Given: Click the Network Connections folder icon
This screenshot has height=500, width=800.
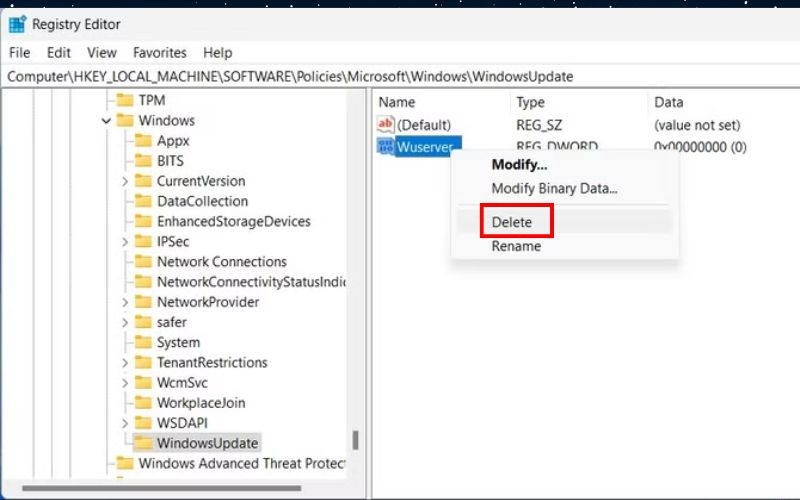Looking at the screenshot, I should click(x=143, y=262).
